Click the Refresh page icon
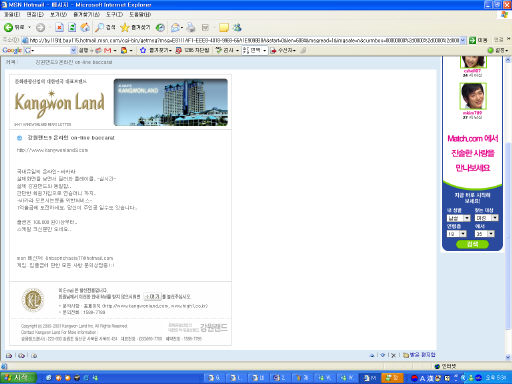Screen dimensions: 512x384 [x=72, y=28]
